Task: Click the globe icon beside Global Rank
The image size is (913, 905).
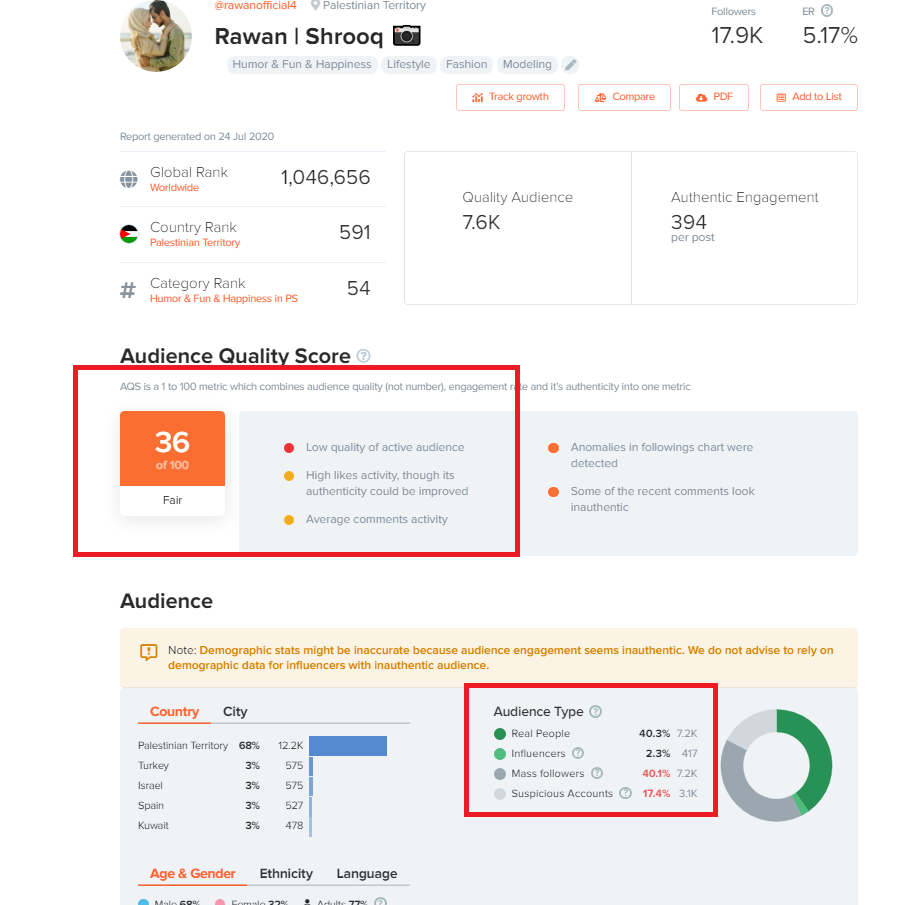Action: (129, 179)
